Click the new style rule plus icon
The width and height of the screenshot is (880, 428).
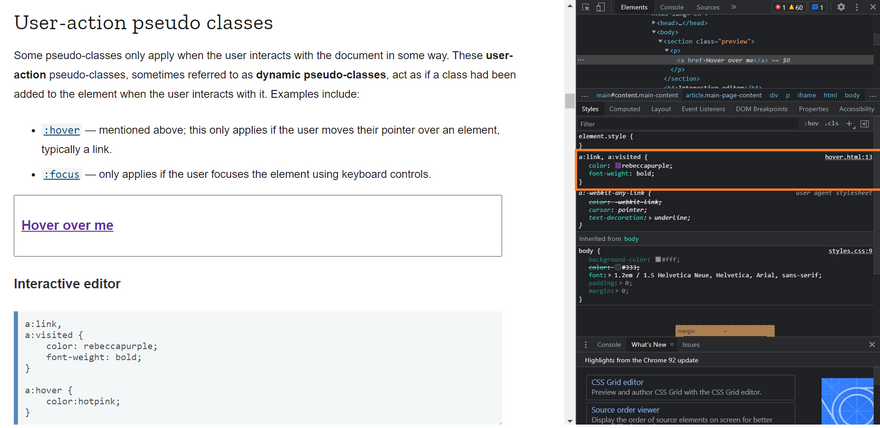[x=849, y=123]
